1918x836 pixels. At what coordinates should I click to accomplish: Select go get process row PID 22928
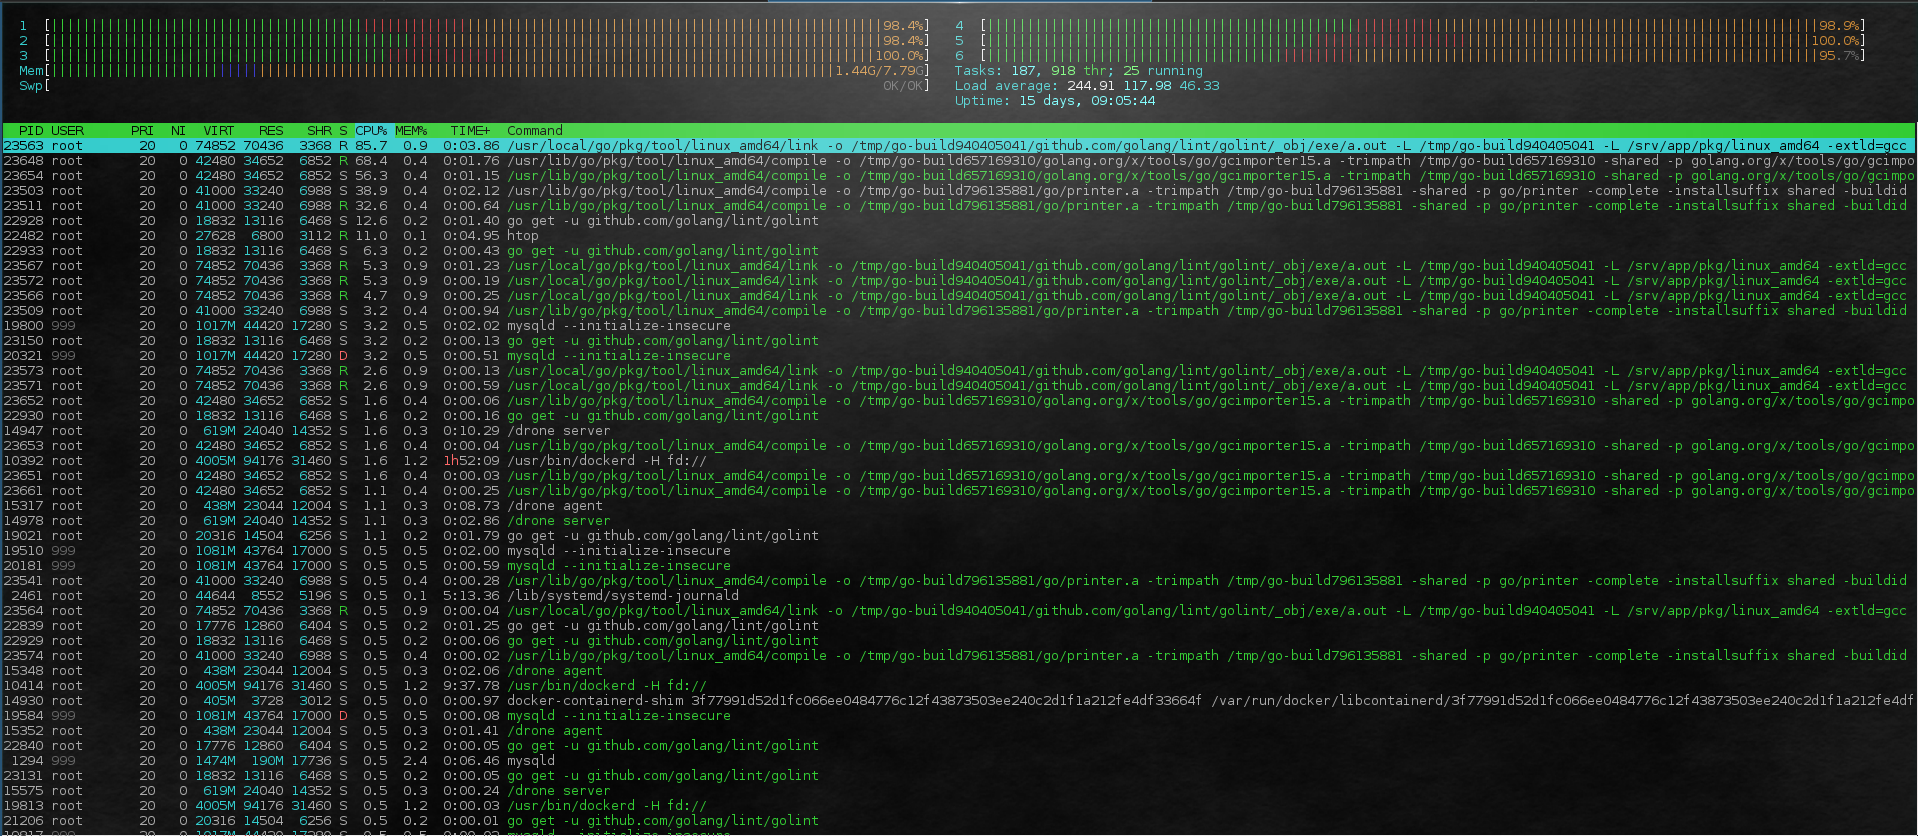(x=959, y=221)
